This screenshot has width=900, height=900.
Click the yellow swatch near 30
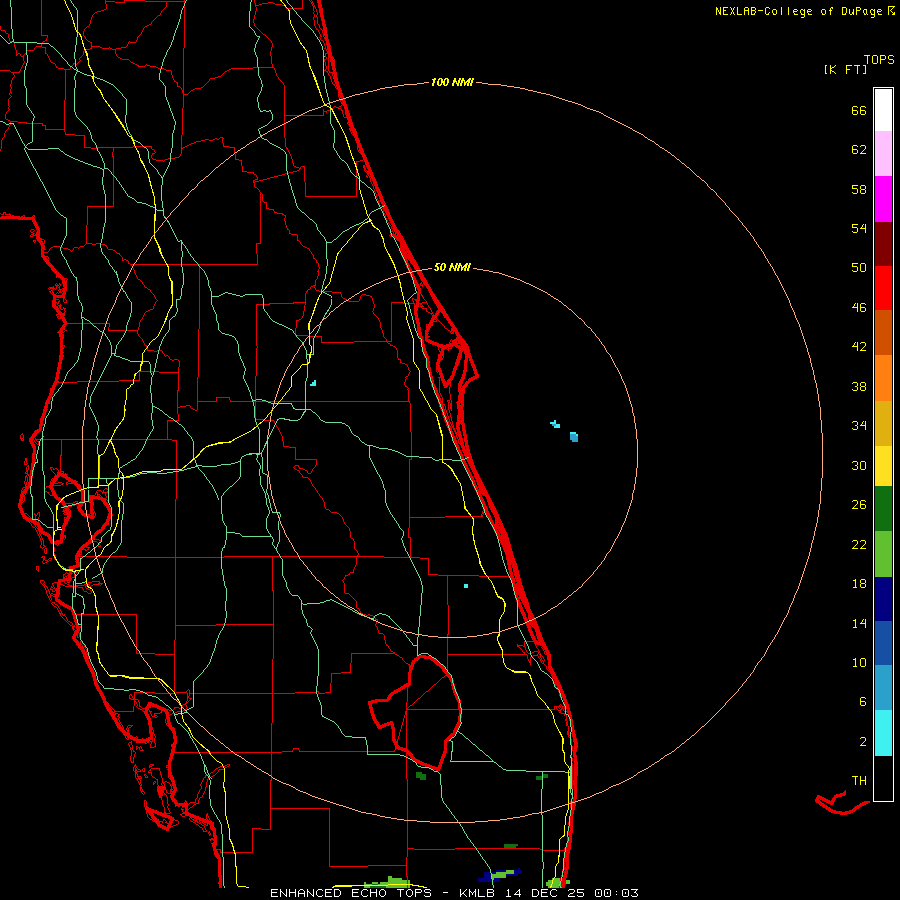tap(883, 466)
